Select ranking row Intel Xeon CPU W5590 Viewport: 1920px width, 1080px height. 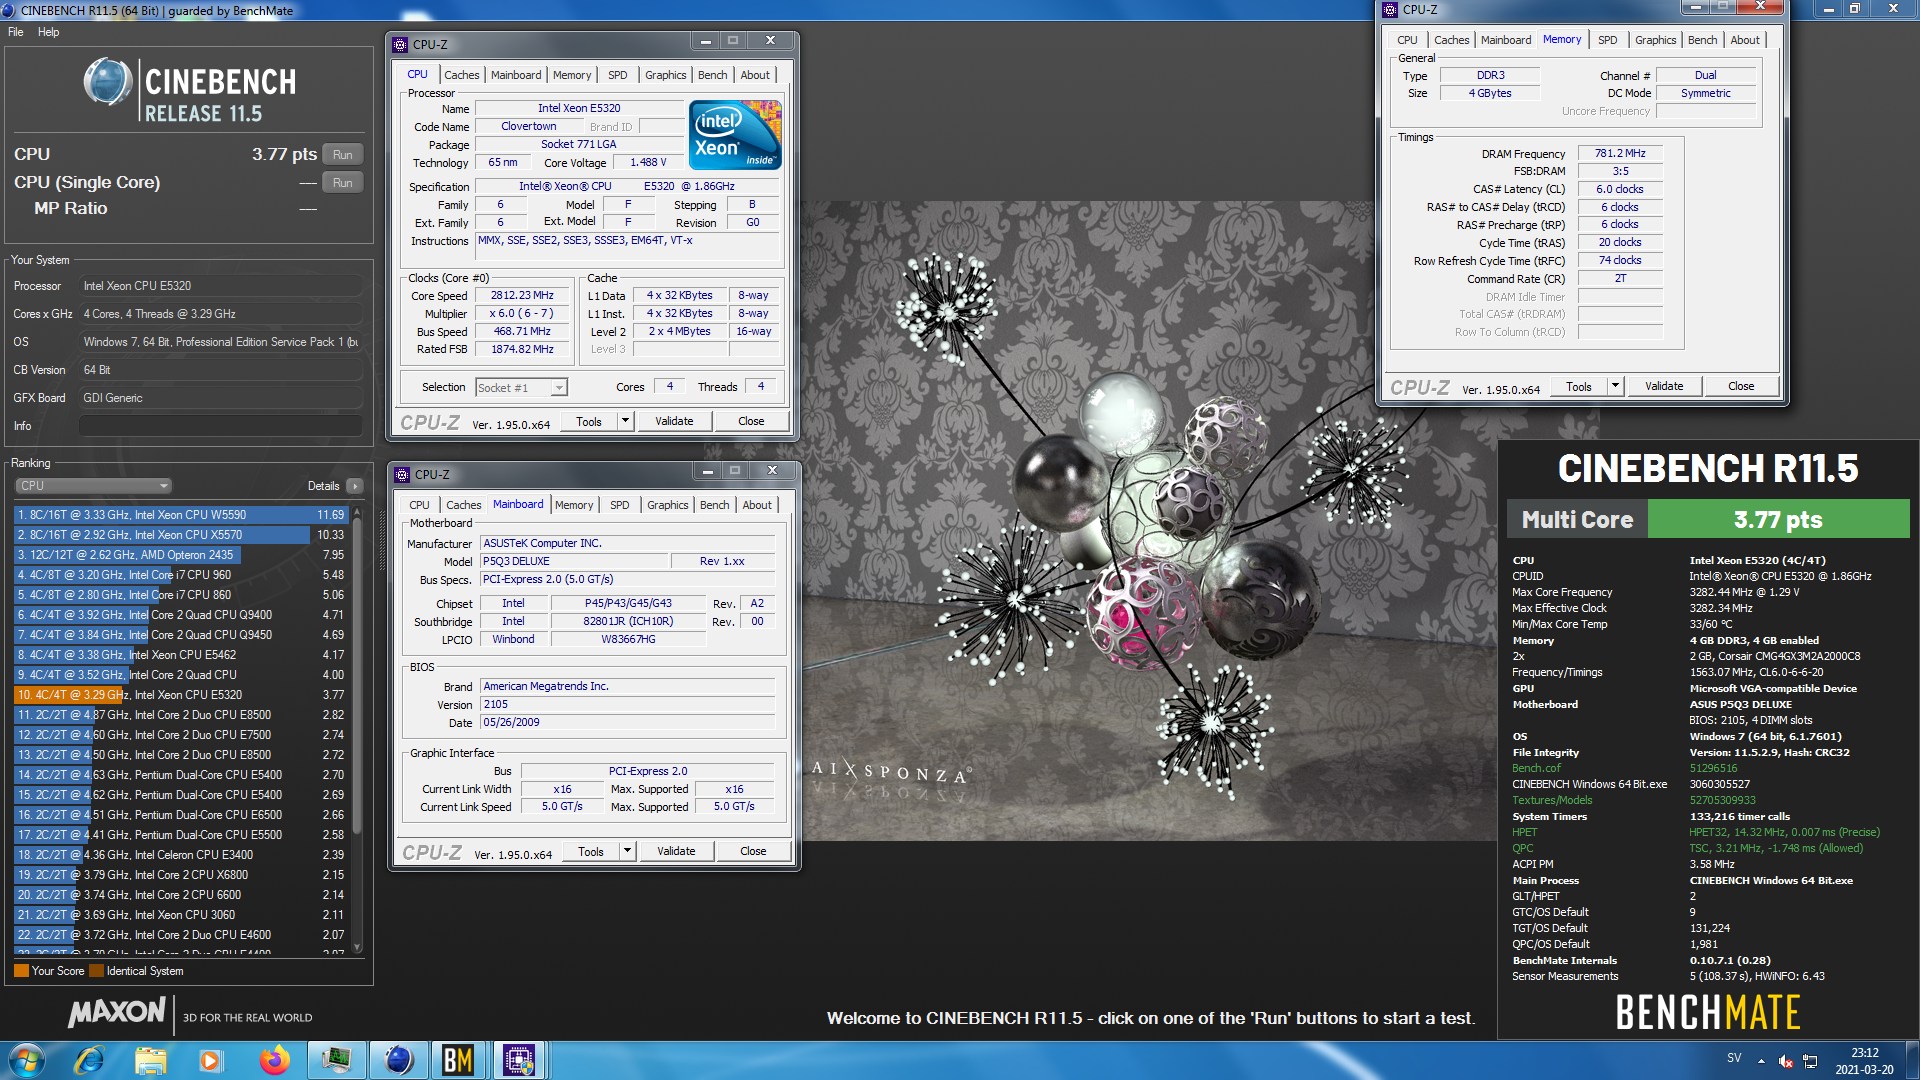coord(181,515)
